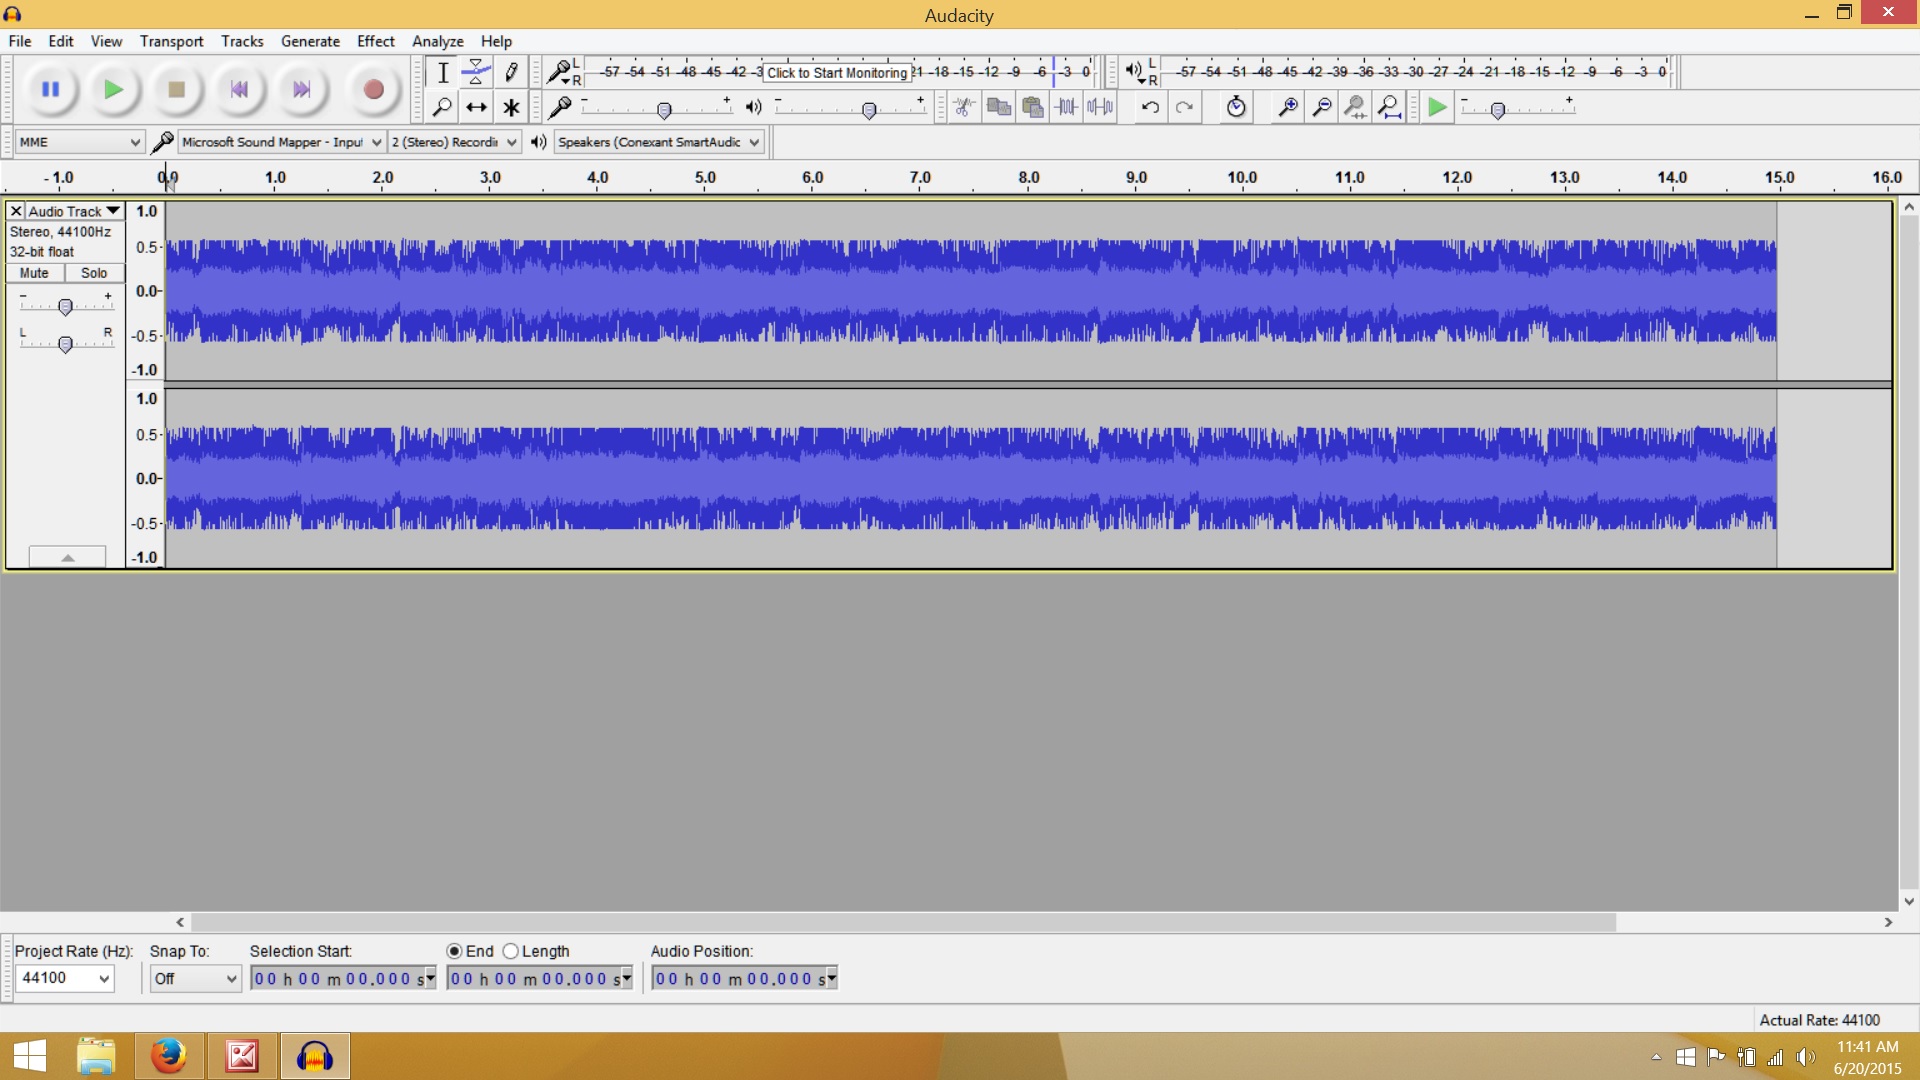
Task: Open Audio Track name dropdown menu
Action: click(x=74, y=211)
